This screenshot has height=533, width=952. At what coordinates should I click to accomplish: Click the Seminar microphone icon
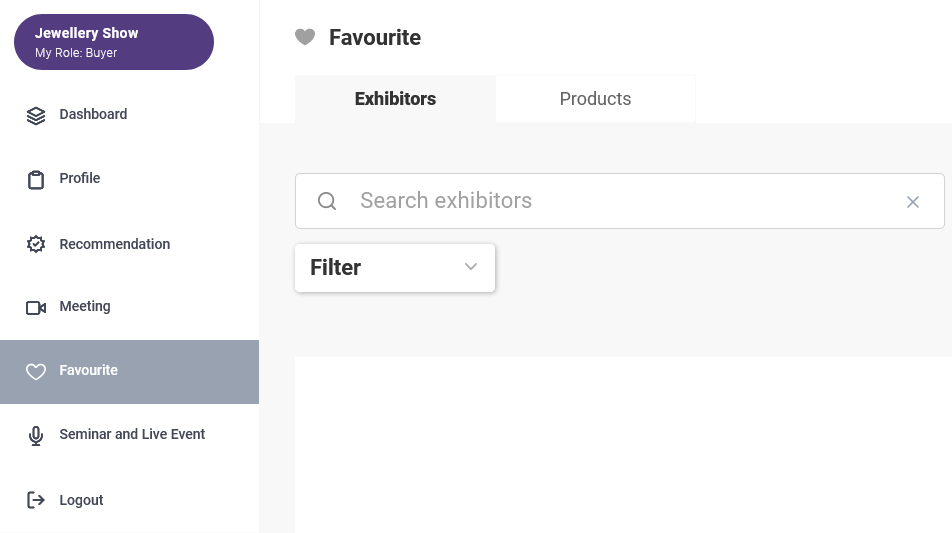point(36,436)
